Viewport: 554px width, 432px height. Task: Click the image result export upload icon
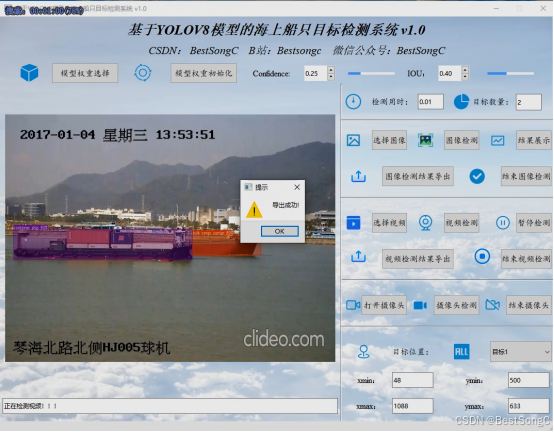[x=358, y=176]
